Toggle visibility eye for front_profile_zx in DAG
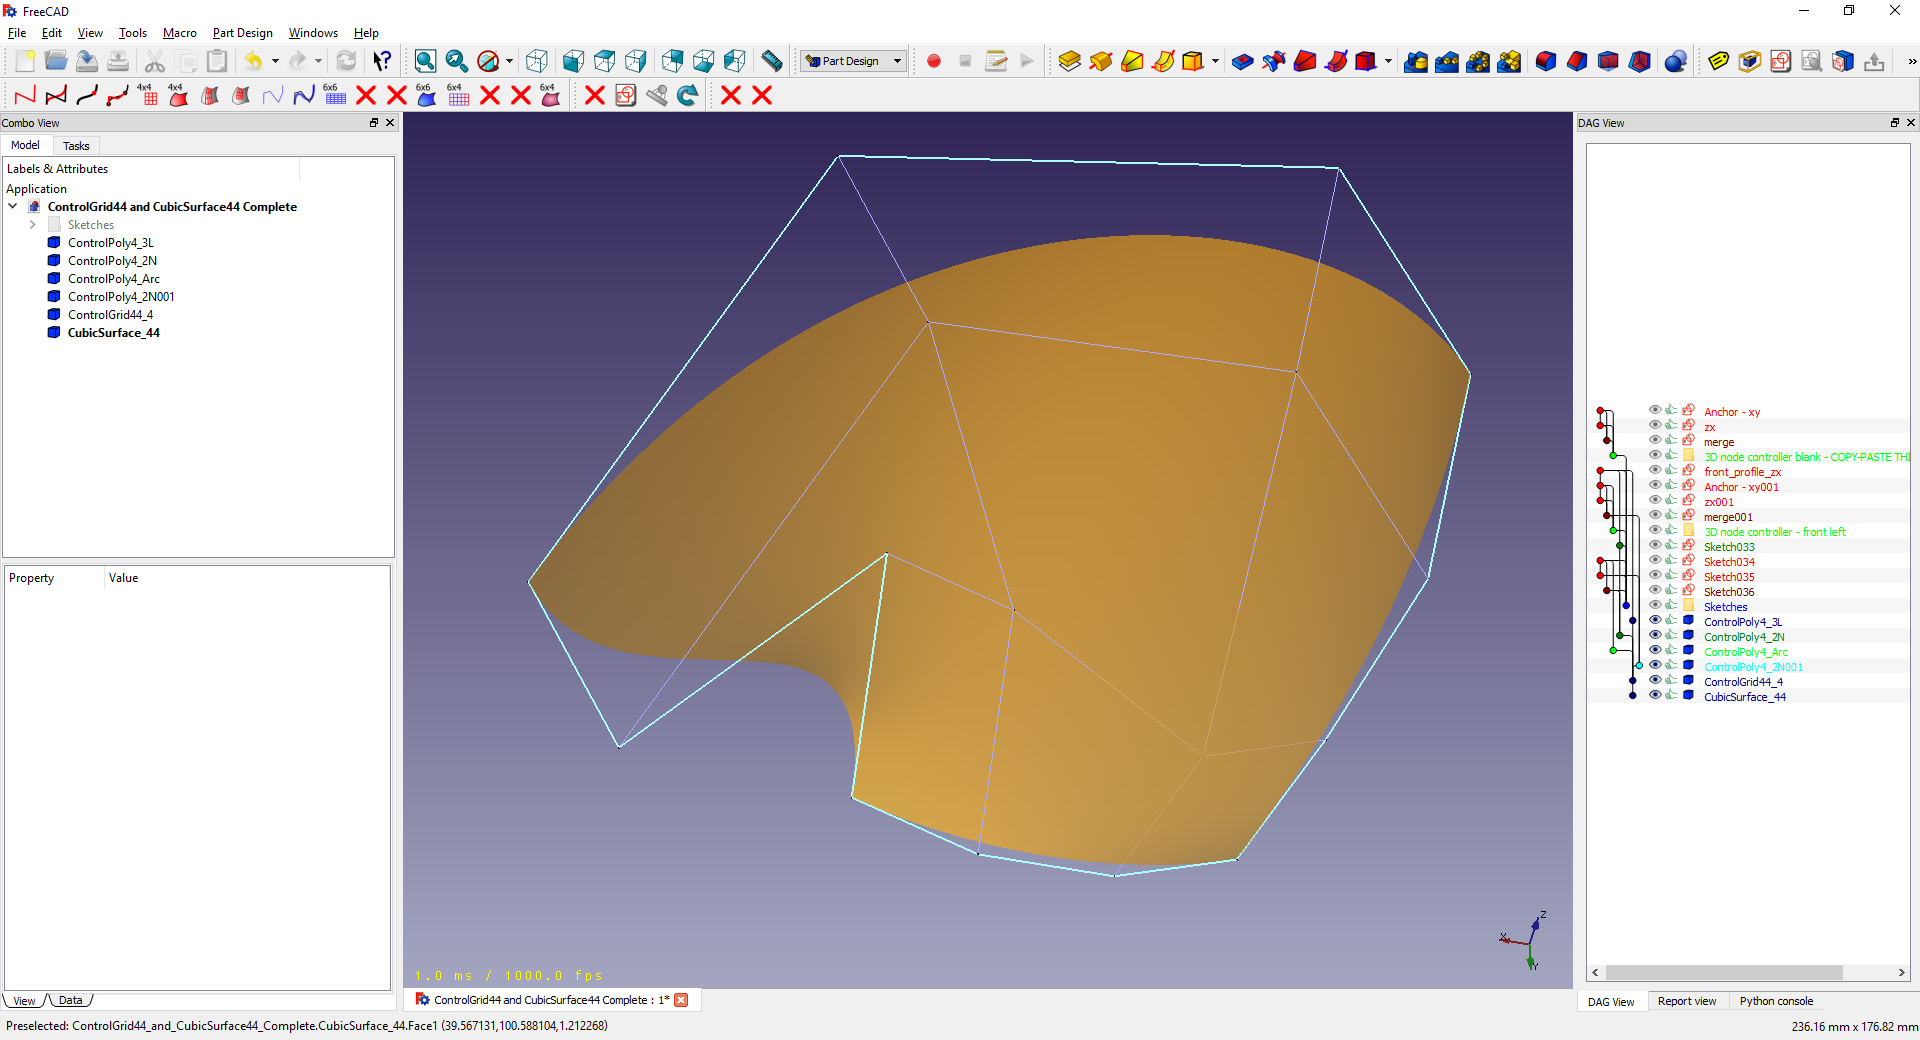This screenshot has width=1920, height=1040. (1655, 470)
